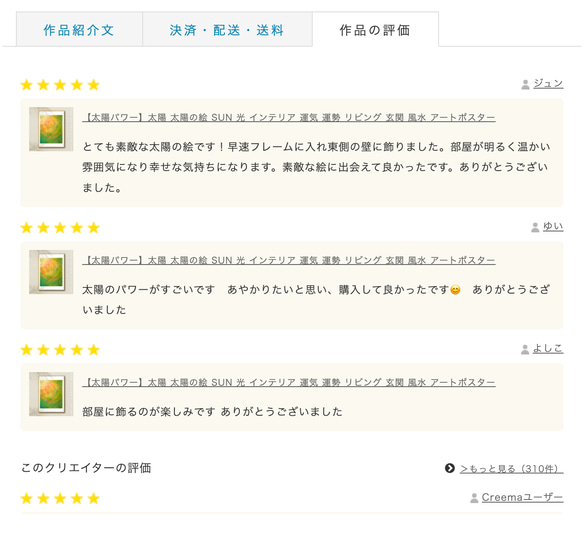Click the user icon beside Creemaユーザー
The width and height of the screenshot is (583, 537).
click(x=474, y=498)
